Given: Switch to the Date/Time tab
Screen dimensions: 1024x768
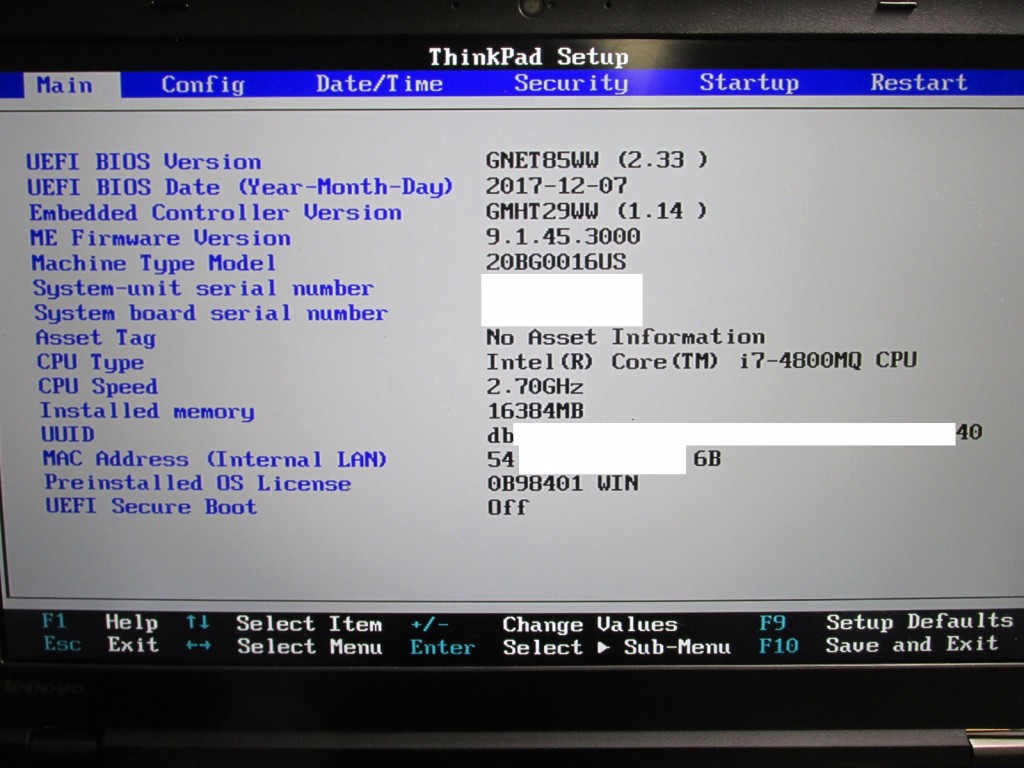Looking at the screenshot, I should pos(379,84).
